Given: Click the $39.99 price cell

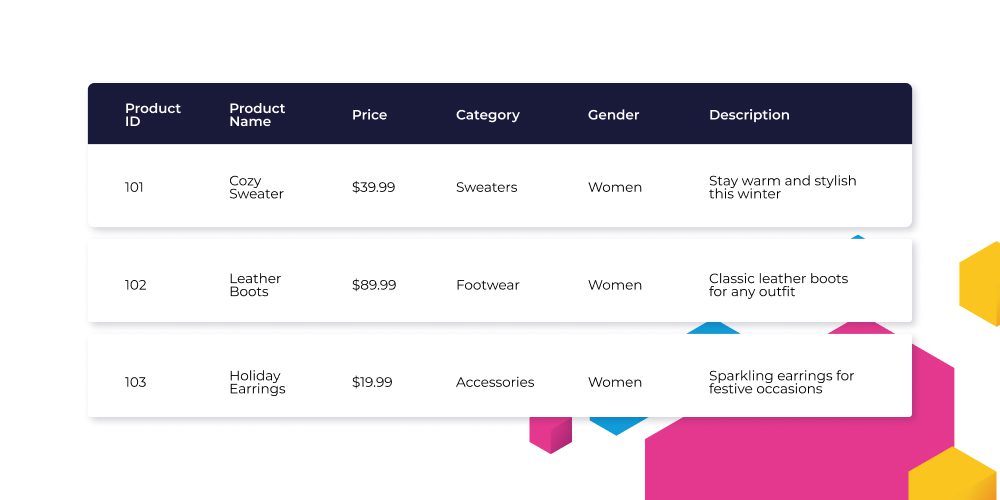Looking at the screenshot, I should [373, 187].
